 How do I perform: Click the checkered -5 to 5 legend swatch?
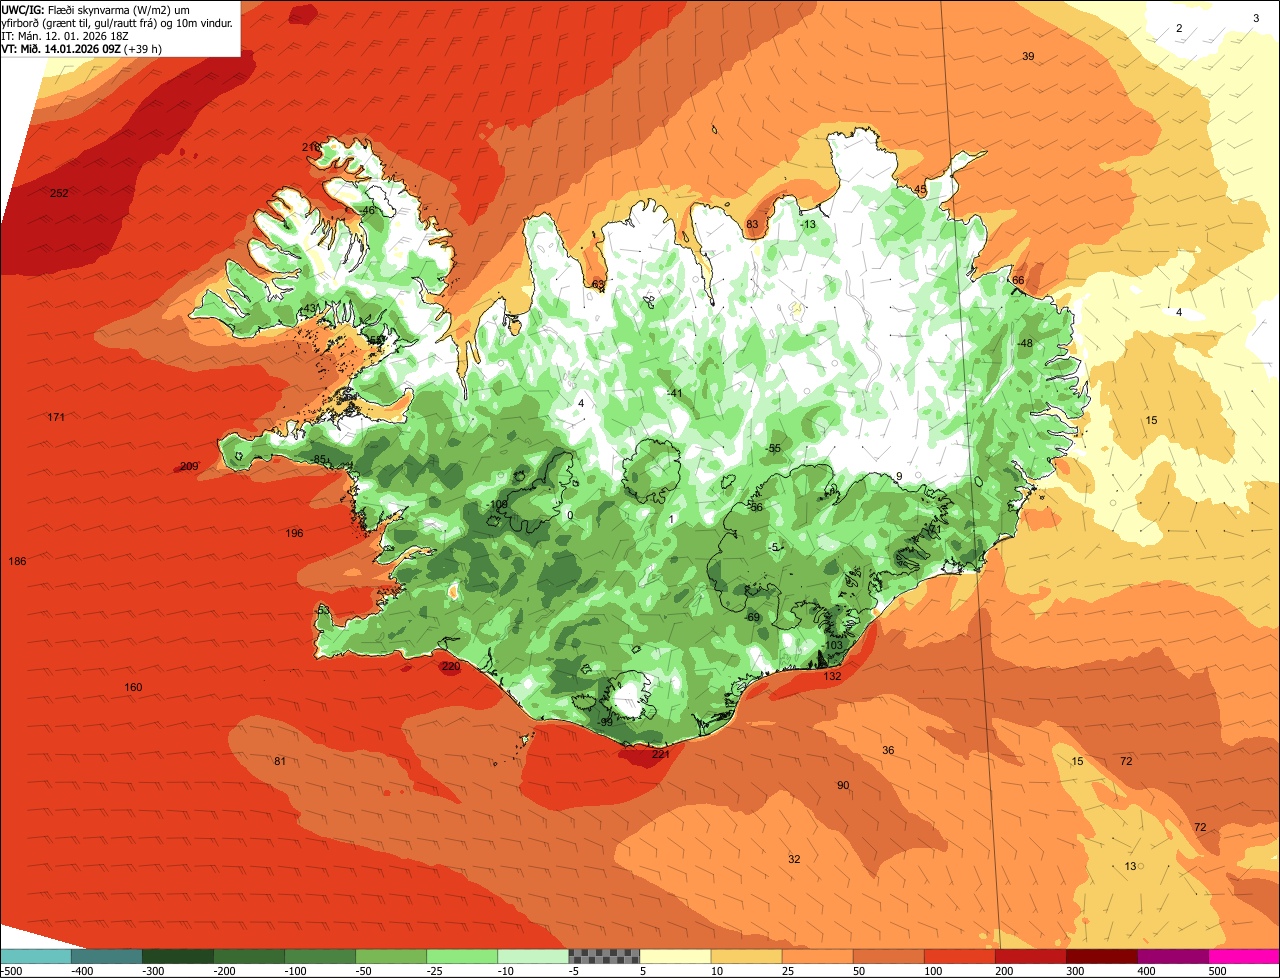pyautogui.click(x=604, y=956)
